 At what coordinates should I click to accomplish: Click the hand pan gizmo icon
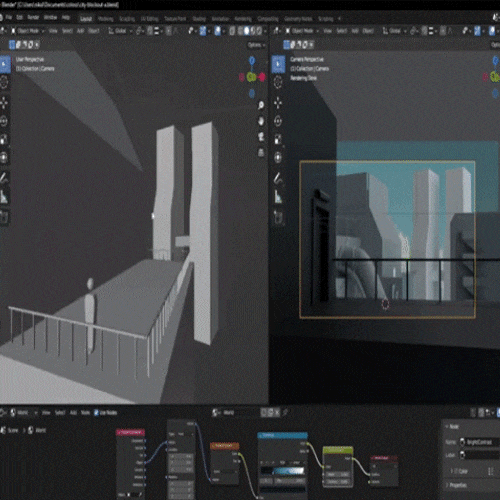coord(261,121)
